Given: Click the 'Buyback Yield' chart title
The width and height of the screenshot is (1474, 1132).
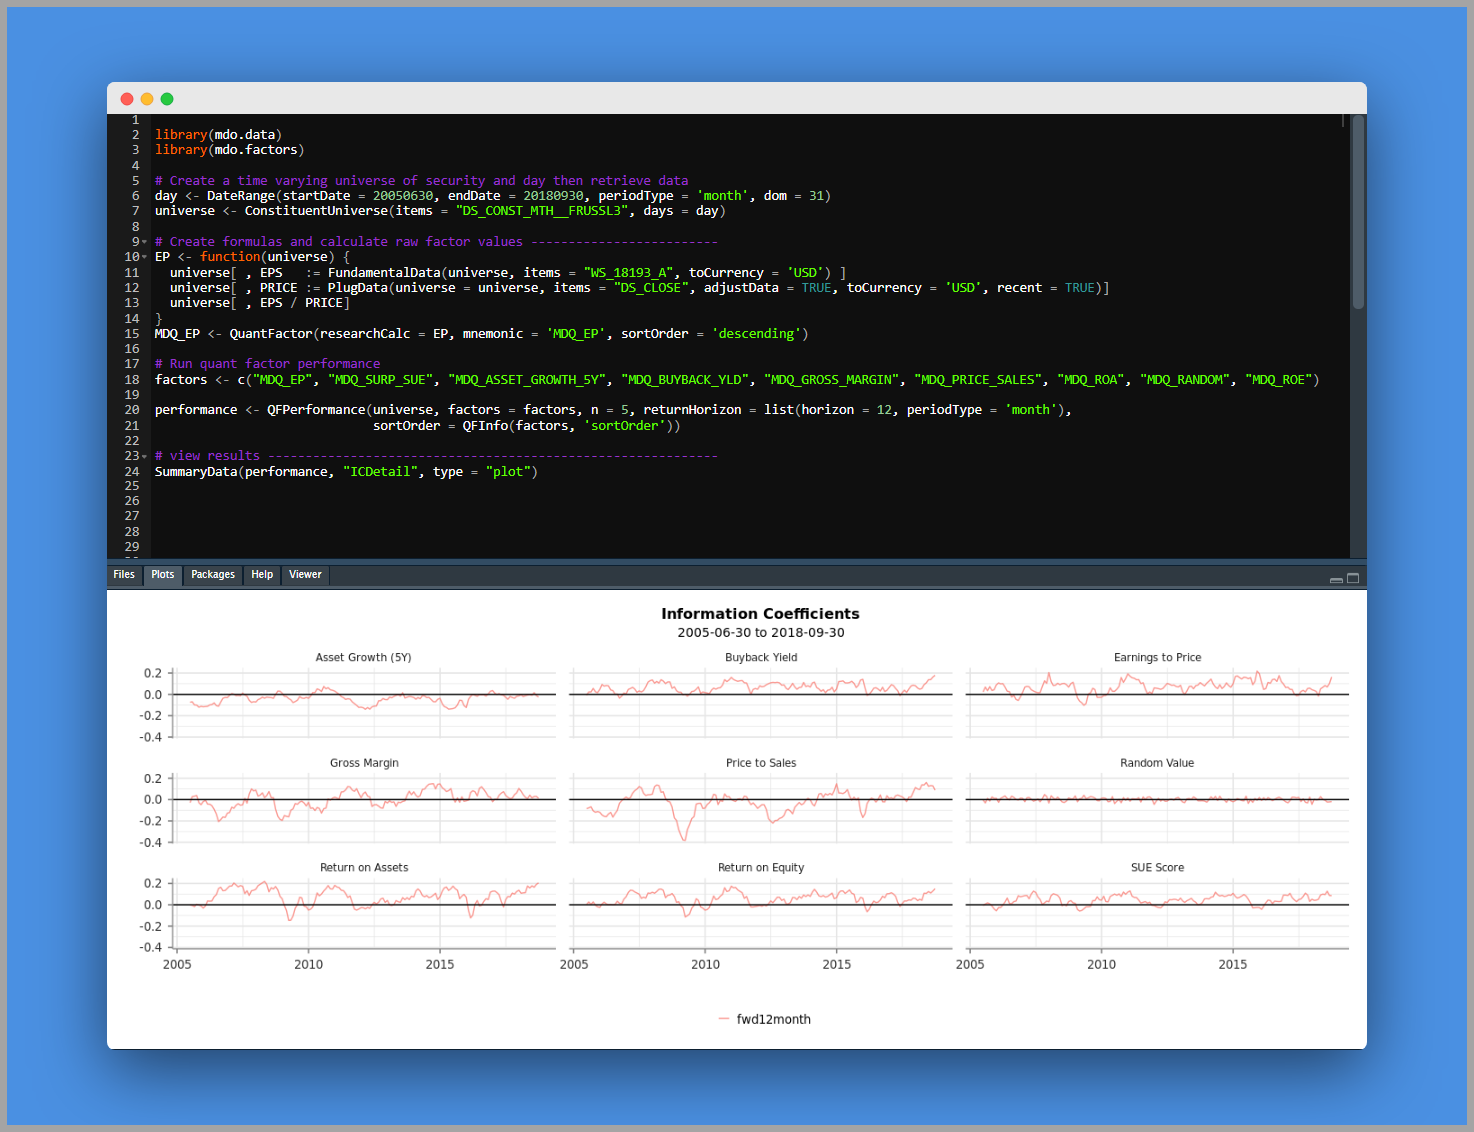Looking at the screenshot, I should coord(761,658).
